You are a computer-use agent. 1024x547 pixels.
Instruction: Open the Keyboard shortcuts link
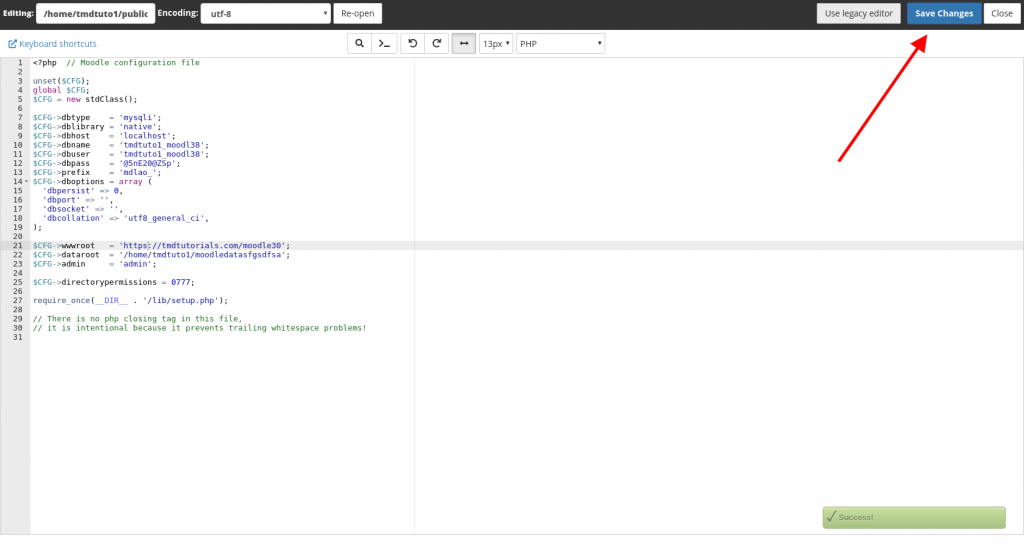point(58,44)
